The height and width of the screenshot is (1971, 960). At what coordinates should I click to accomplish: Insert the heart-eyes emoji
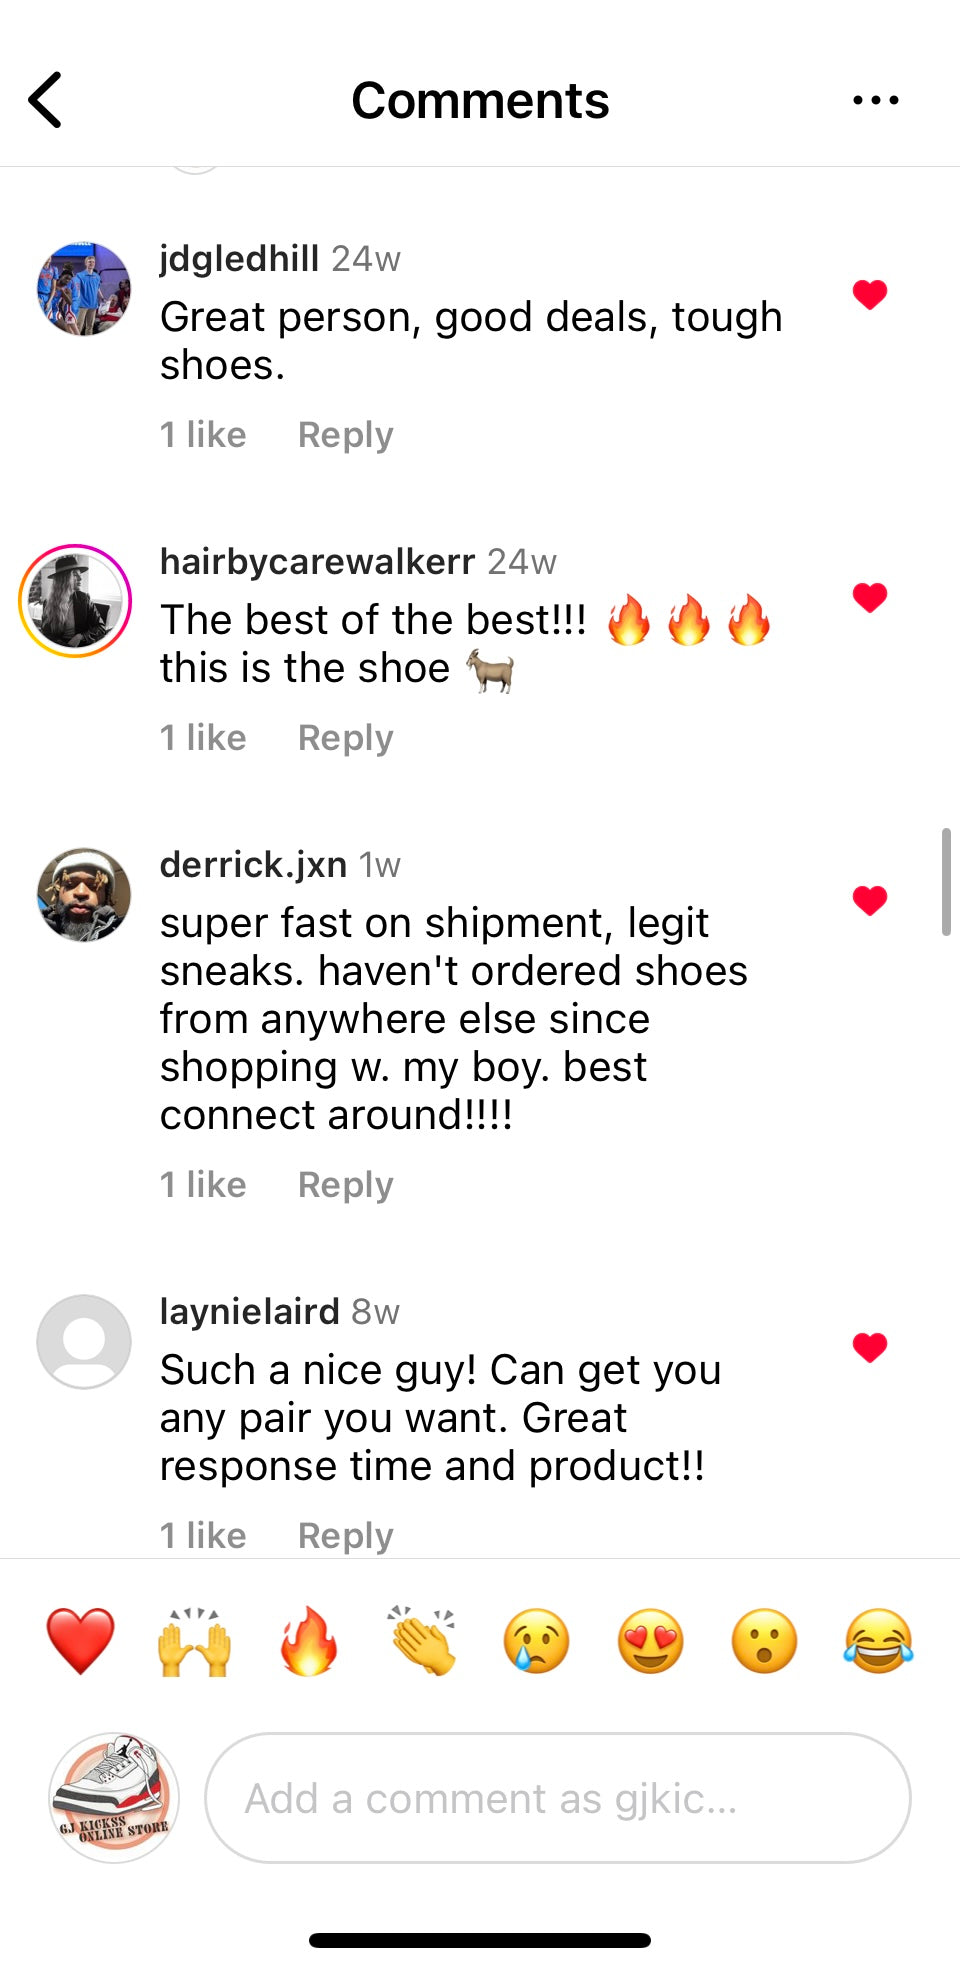(x=651, y=1641)
